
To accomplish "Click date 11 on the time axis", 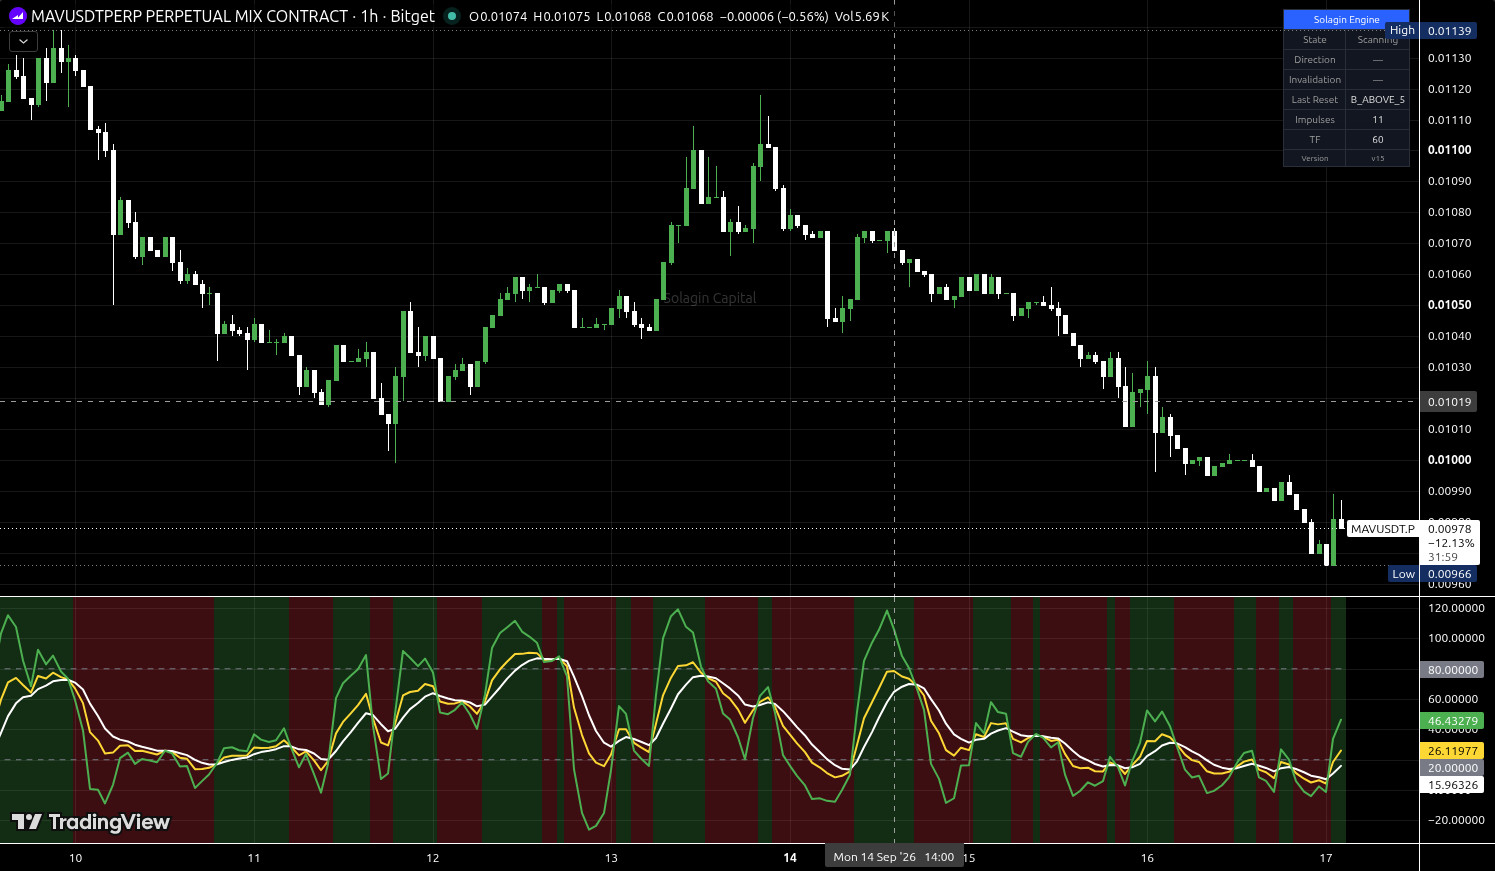I will pos(254,858).
